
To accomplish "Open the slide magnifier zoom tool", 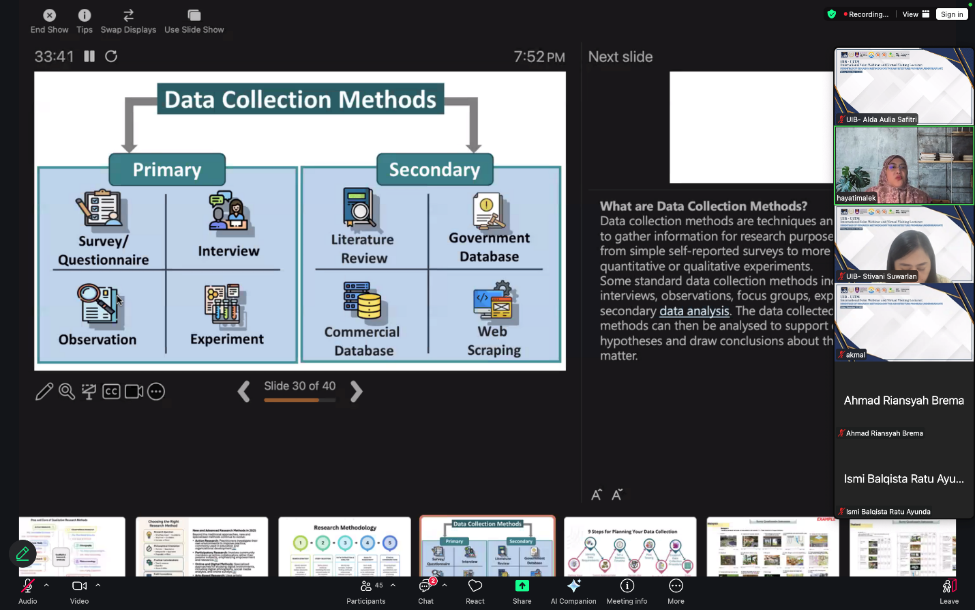I will click(67, 391).
